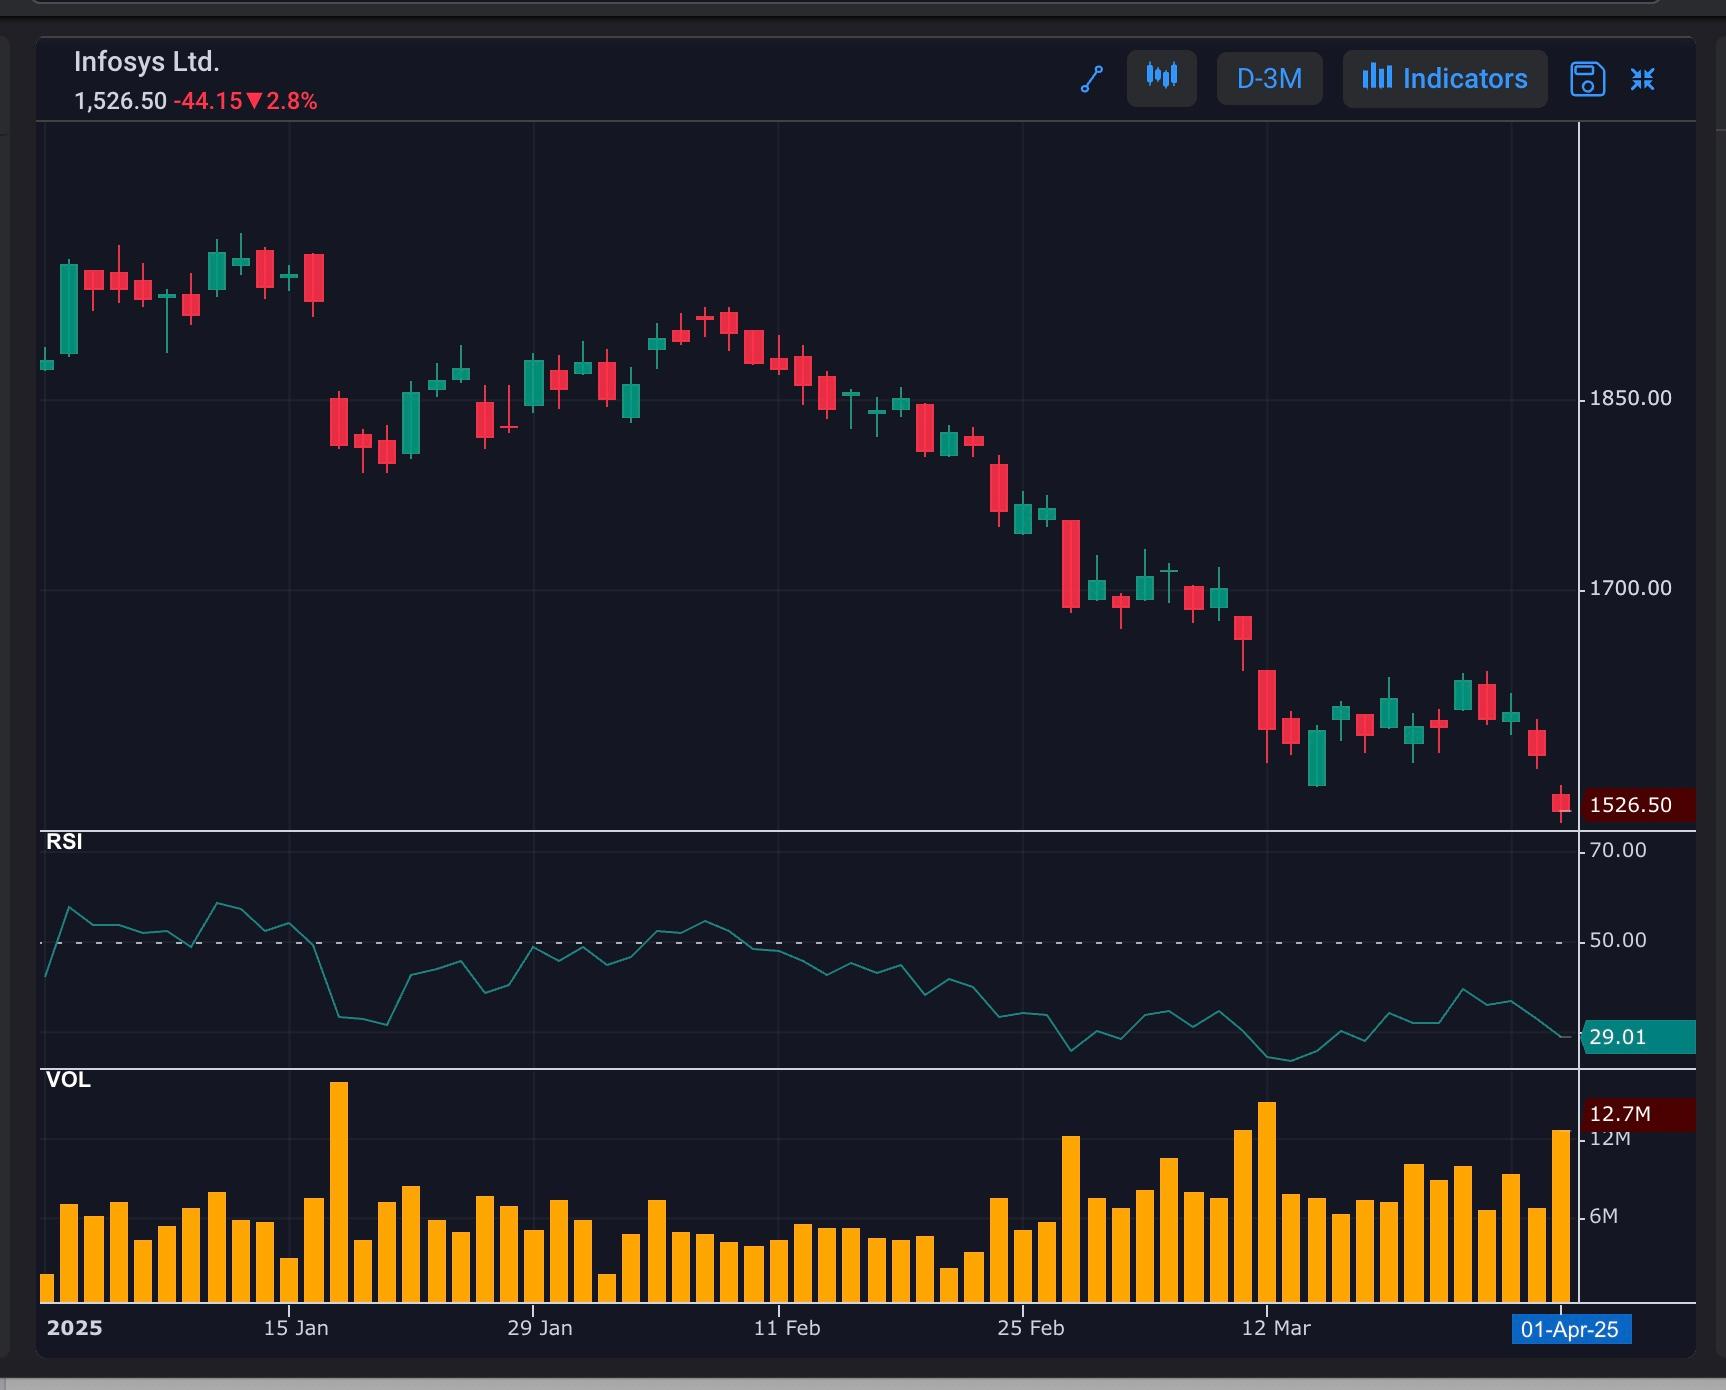The width and height of the screenshot is (1726, 1390).
Task: Click the -44.15 price change value
Action: tap(208, 101)
